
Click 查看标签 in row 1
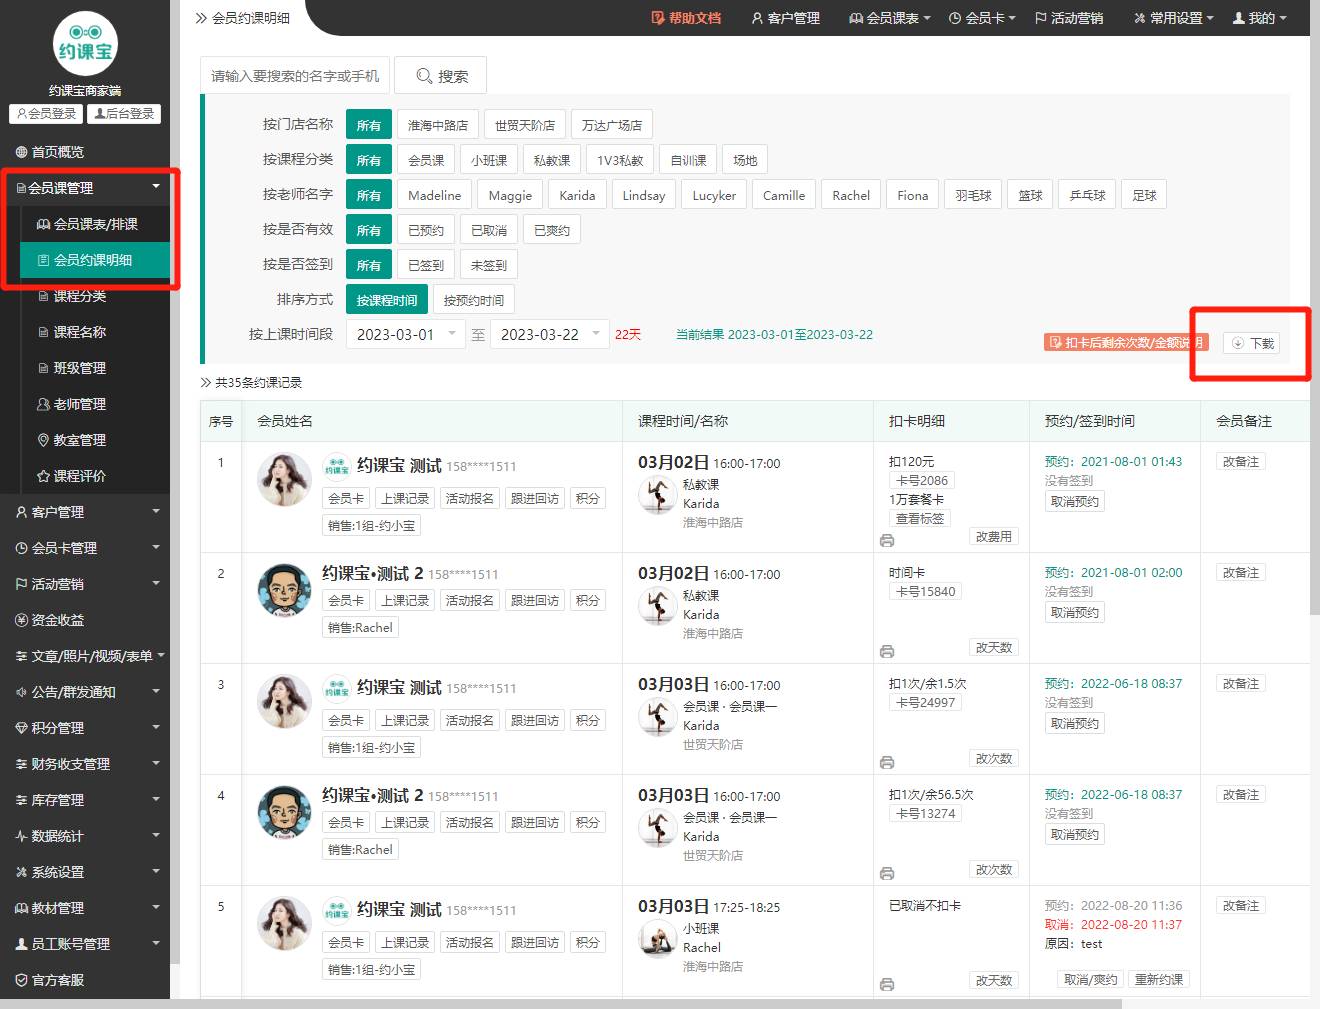[920, 518]
